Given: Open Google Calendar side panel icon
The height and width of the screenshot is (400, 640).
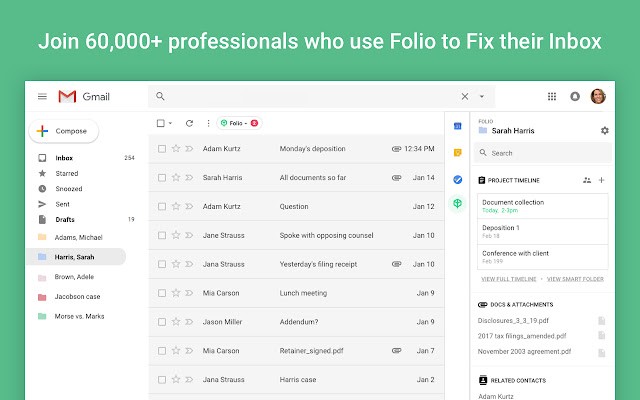Looking at the screenshot, I should pos(457,126).
